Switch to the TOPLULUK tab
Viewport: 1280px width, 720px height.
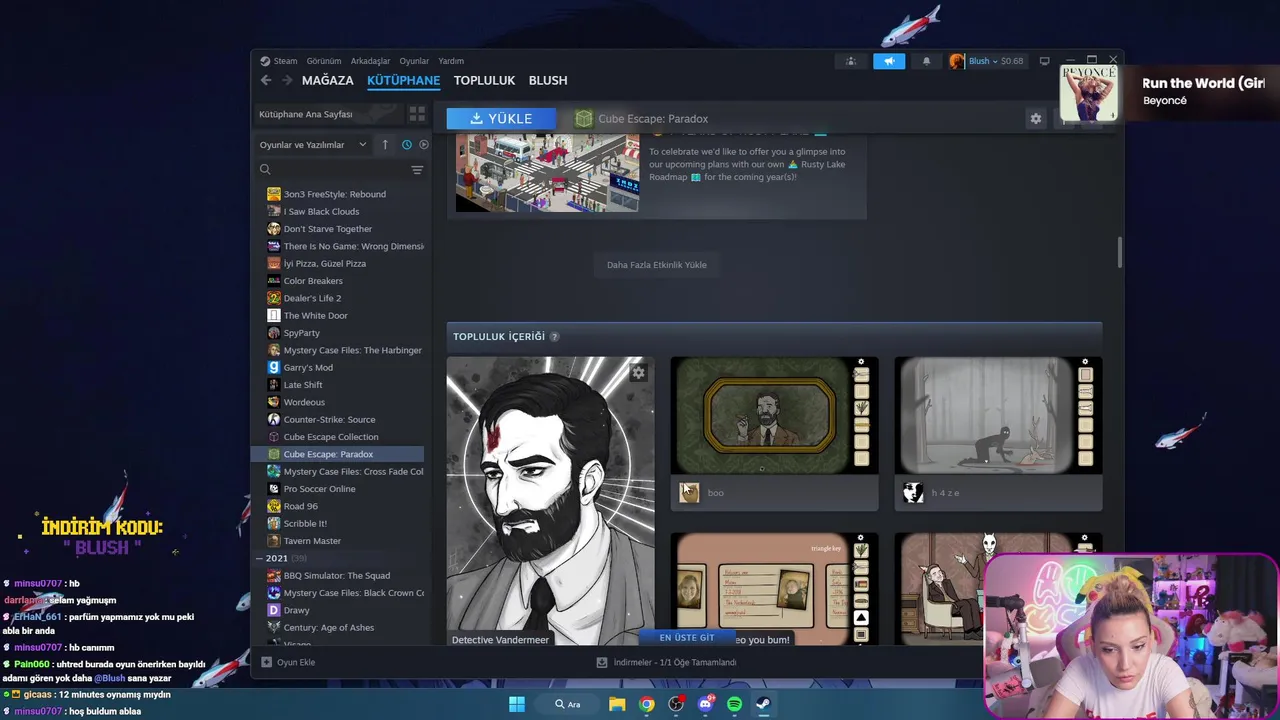coord(484,80)
